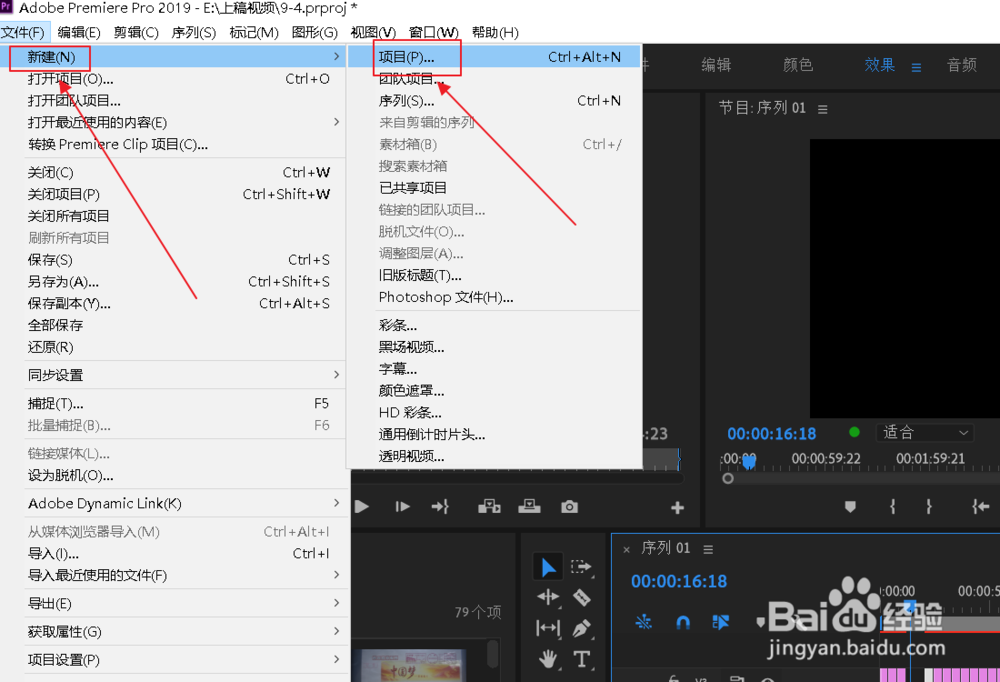Go to In point in Program monitor

[980, 507]
